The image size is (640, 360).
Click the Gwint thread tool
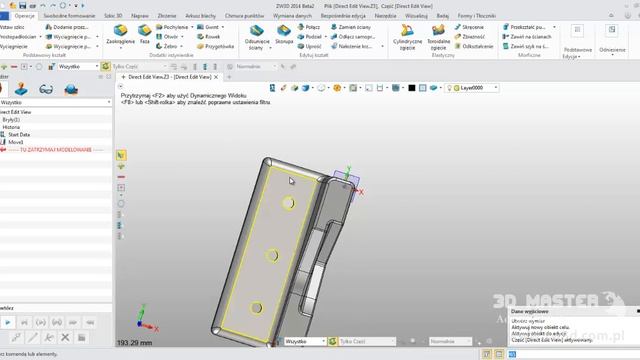click(x=208, y=27)
